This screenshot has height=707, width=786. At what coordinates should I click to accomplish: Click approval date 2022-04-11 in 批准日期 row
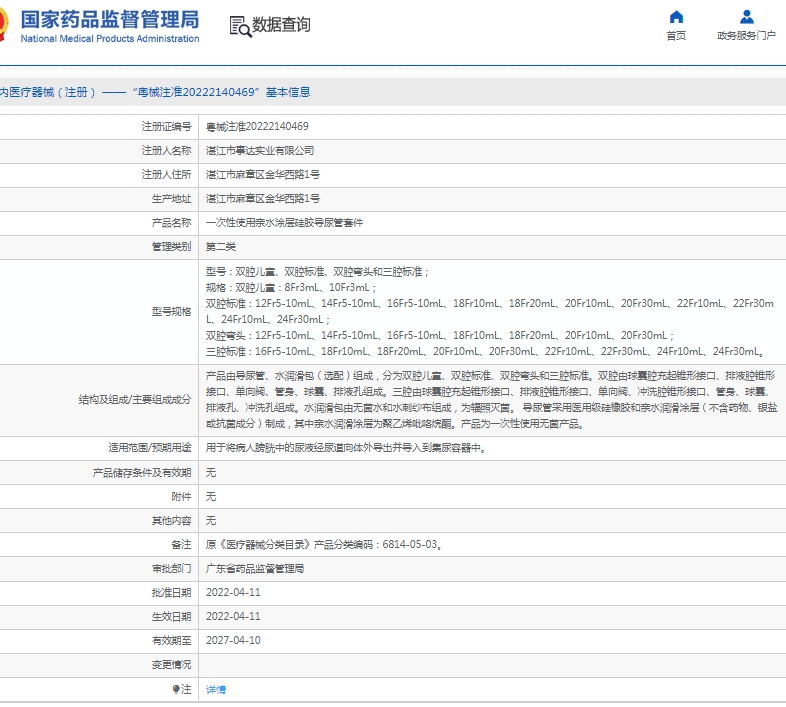click(x=234, y=593)
